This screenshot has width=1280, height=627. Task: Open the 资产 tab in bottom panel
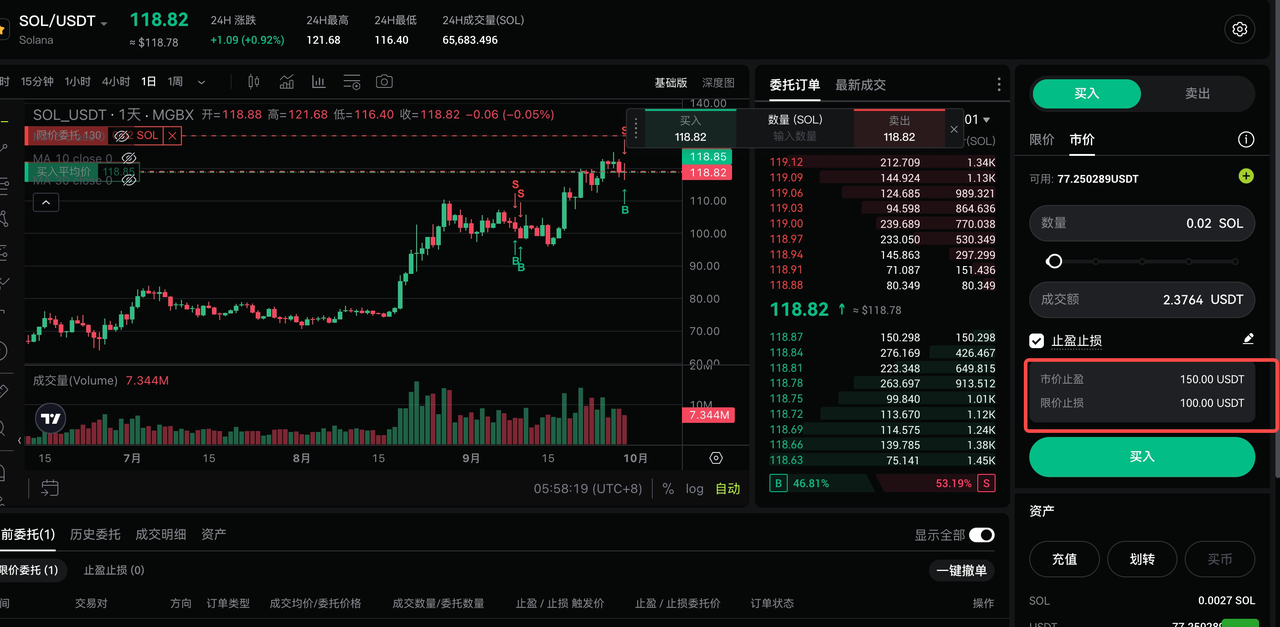tap(213, 535)
